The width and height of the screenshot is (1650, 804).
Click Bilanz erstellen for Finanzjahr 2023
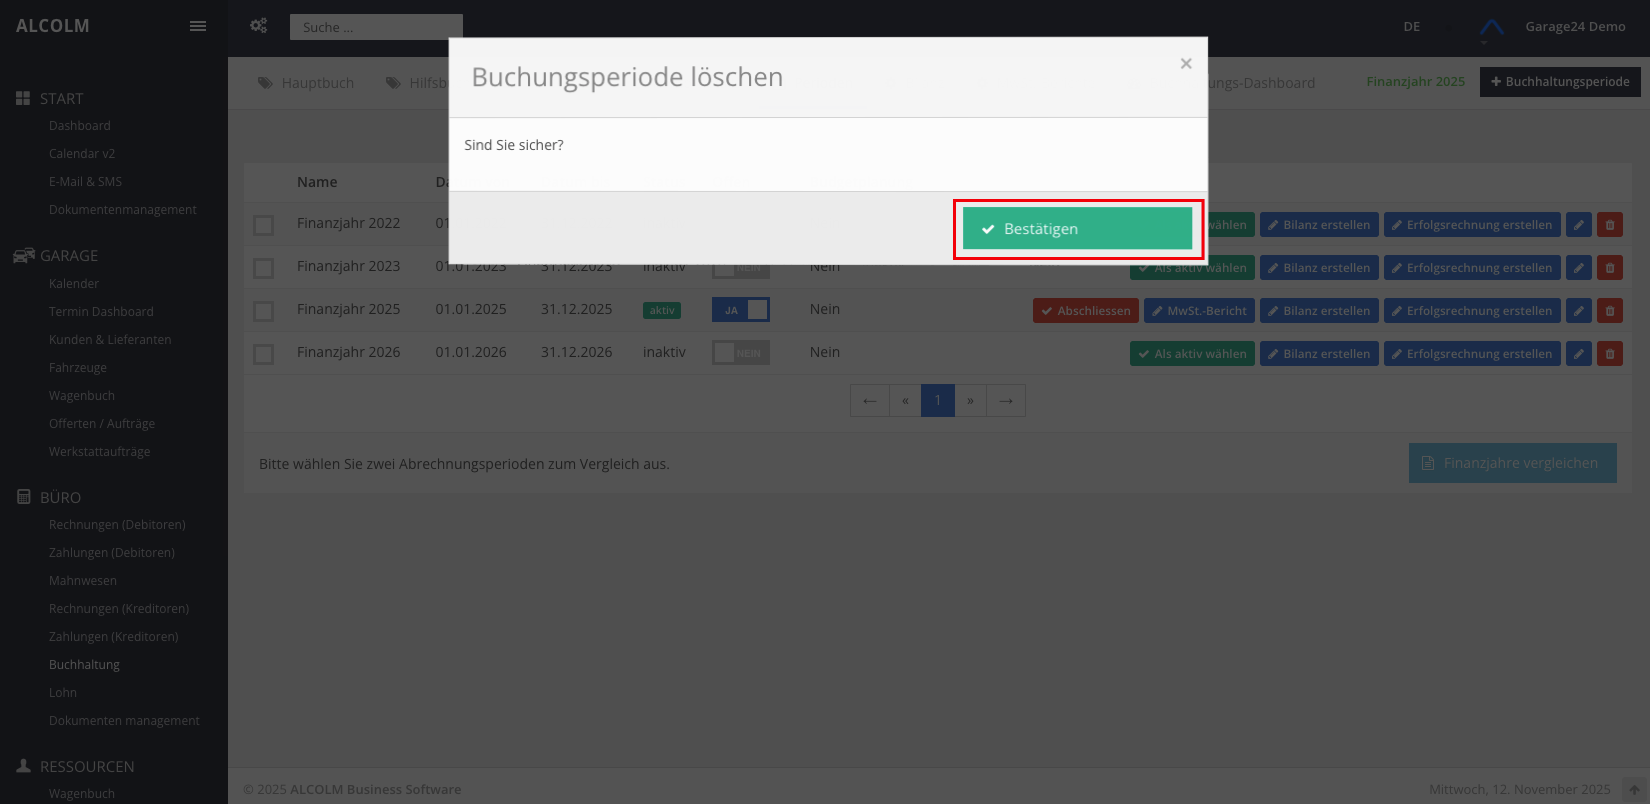click(x=1319, y=268)
